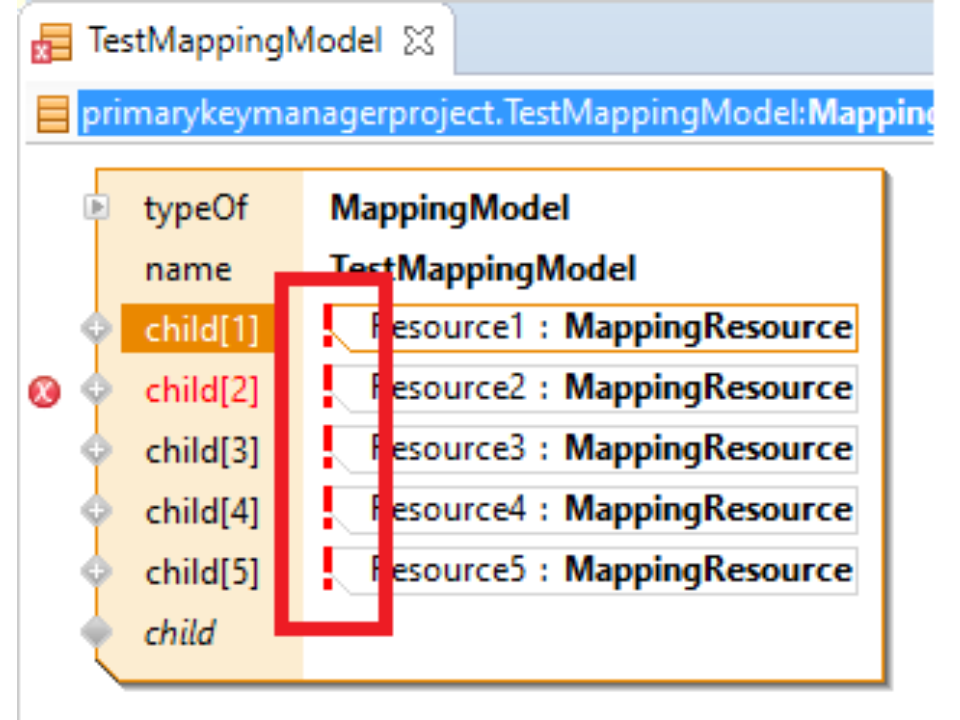Open Resource4 : MappingResource entry
The height and width of the screenshot is (720, 960).
(610, 510)
